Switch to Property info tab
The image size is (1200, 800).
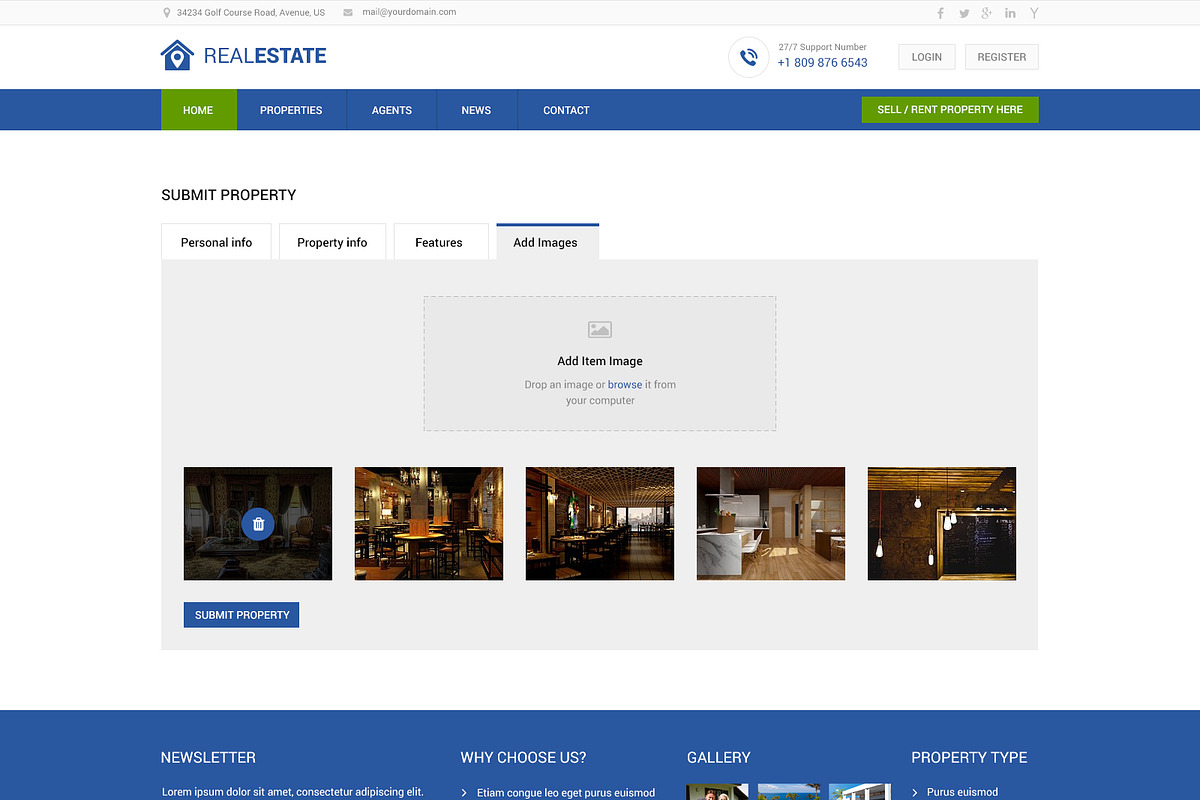tap(332, 242)
